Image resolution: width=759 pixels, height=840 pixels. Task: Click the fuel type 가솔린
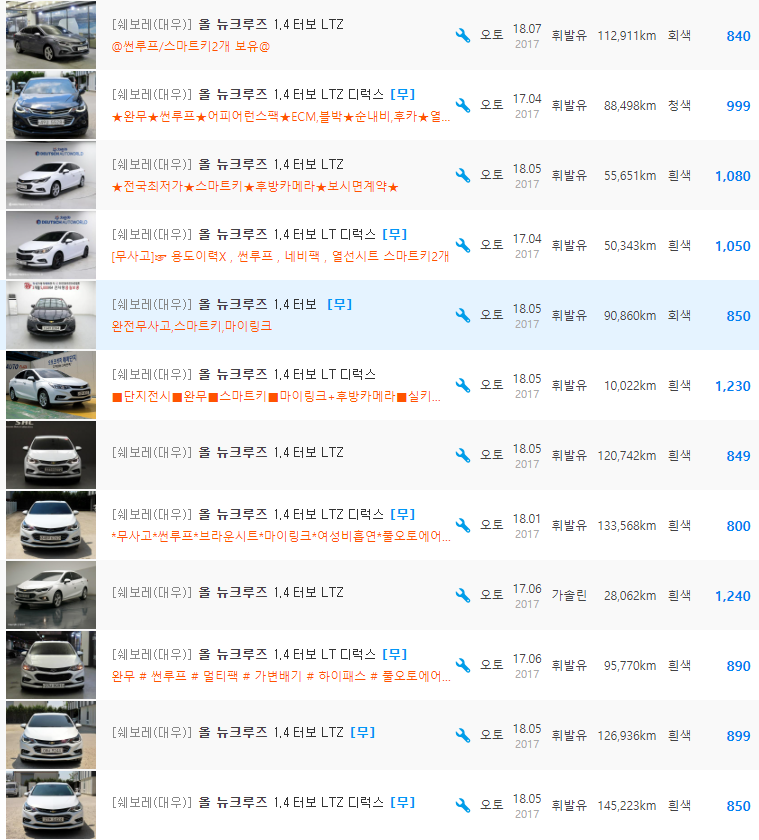pos(569,596)
